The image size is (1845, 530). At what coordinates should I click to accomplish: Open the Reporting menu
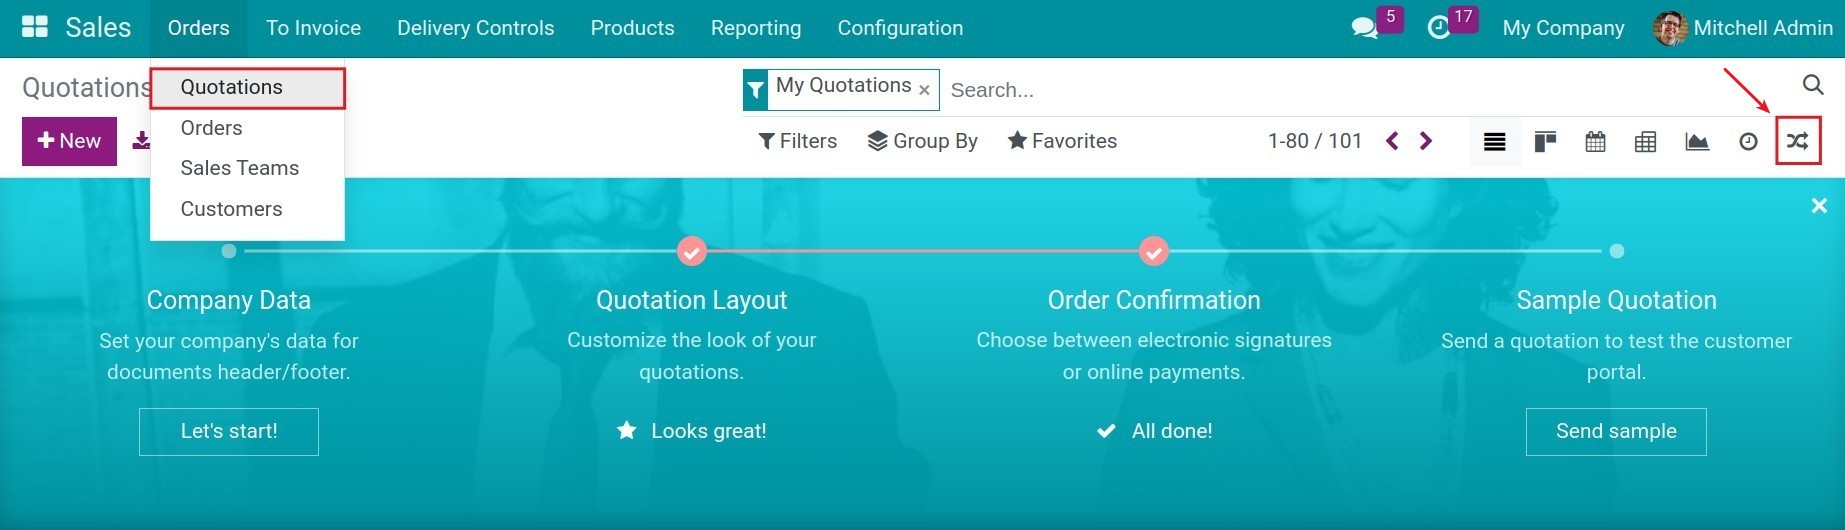pyautogui.click(x=756, y=28)
